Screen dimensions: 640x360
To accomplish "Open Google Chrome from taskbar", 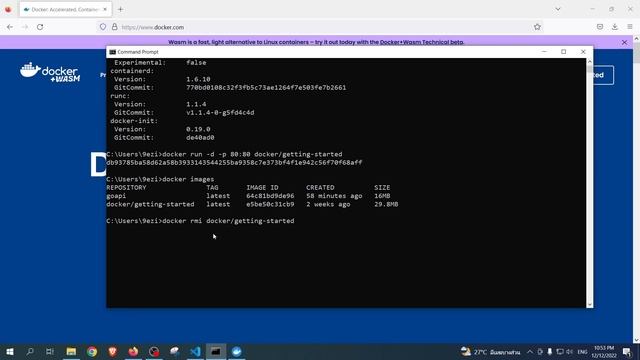I will (92, 351).
